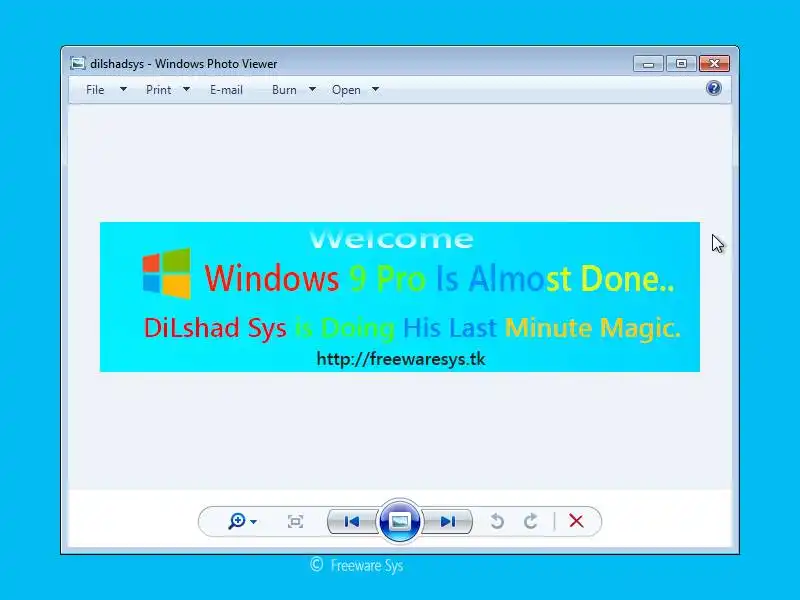Image resolution: width=800 pixels, height=600 pixels.
Task: Minimize the Photo Viewer window
Action: pos(648,64)
